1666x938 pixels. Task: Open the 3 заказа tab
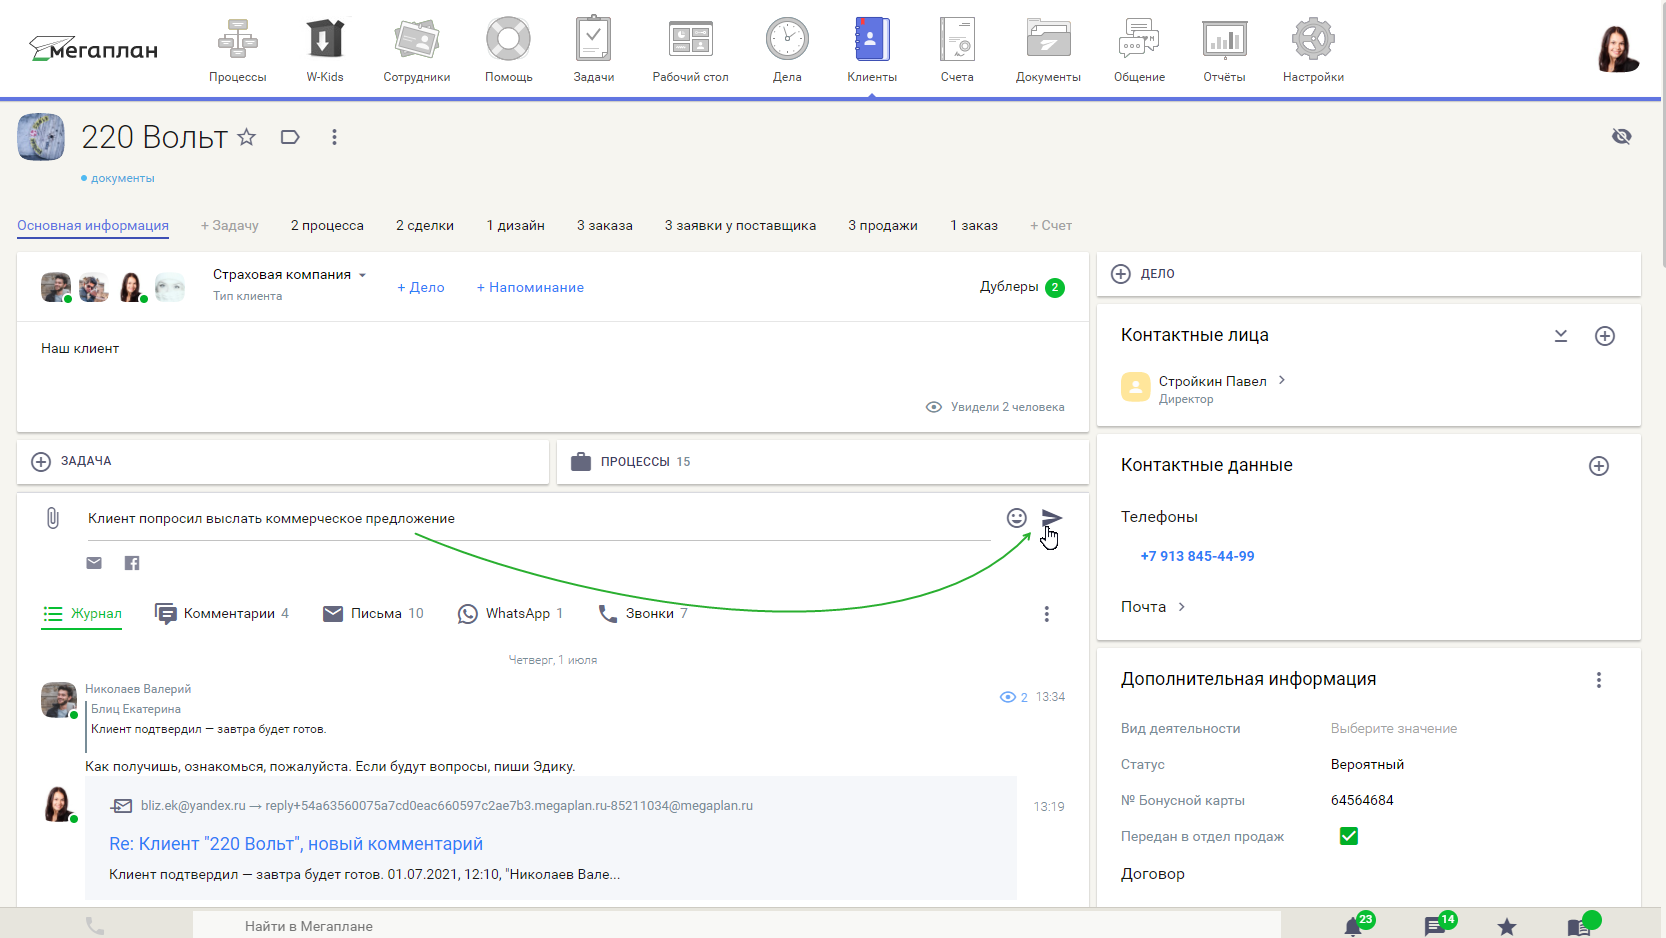point(605,225)
